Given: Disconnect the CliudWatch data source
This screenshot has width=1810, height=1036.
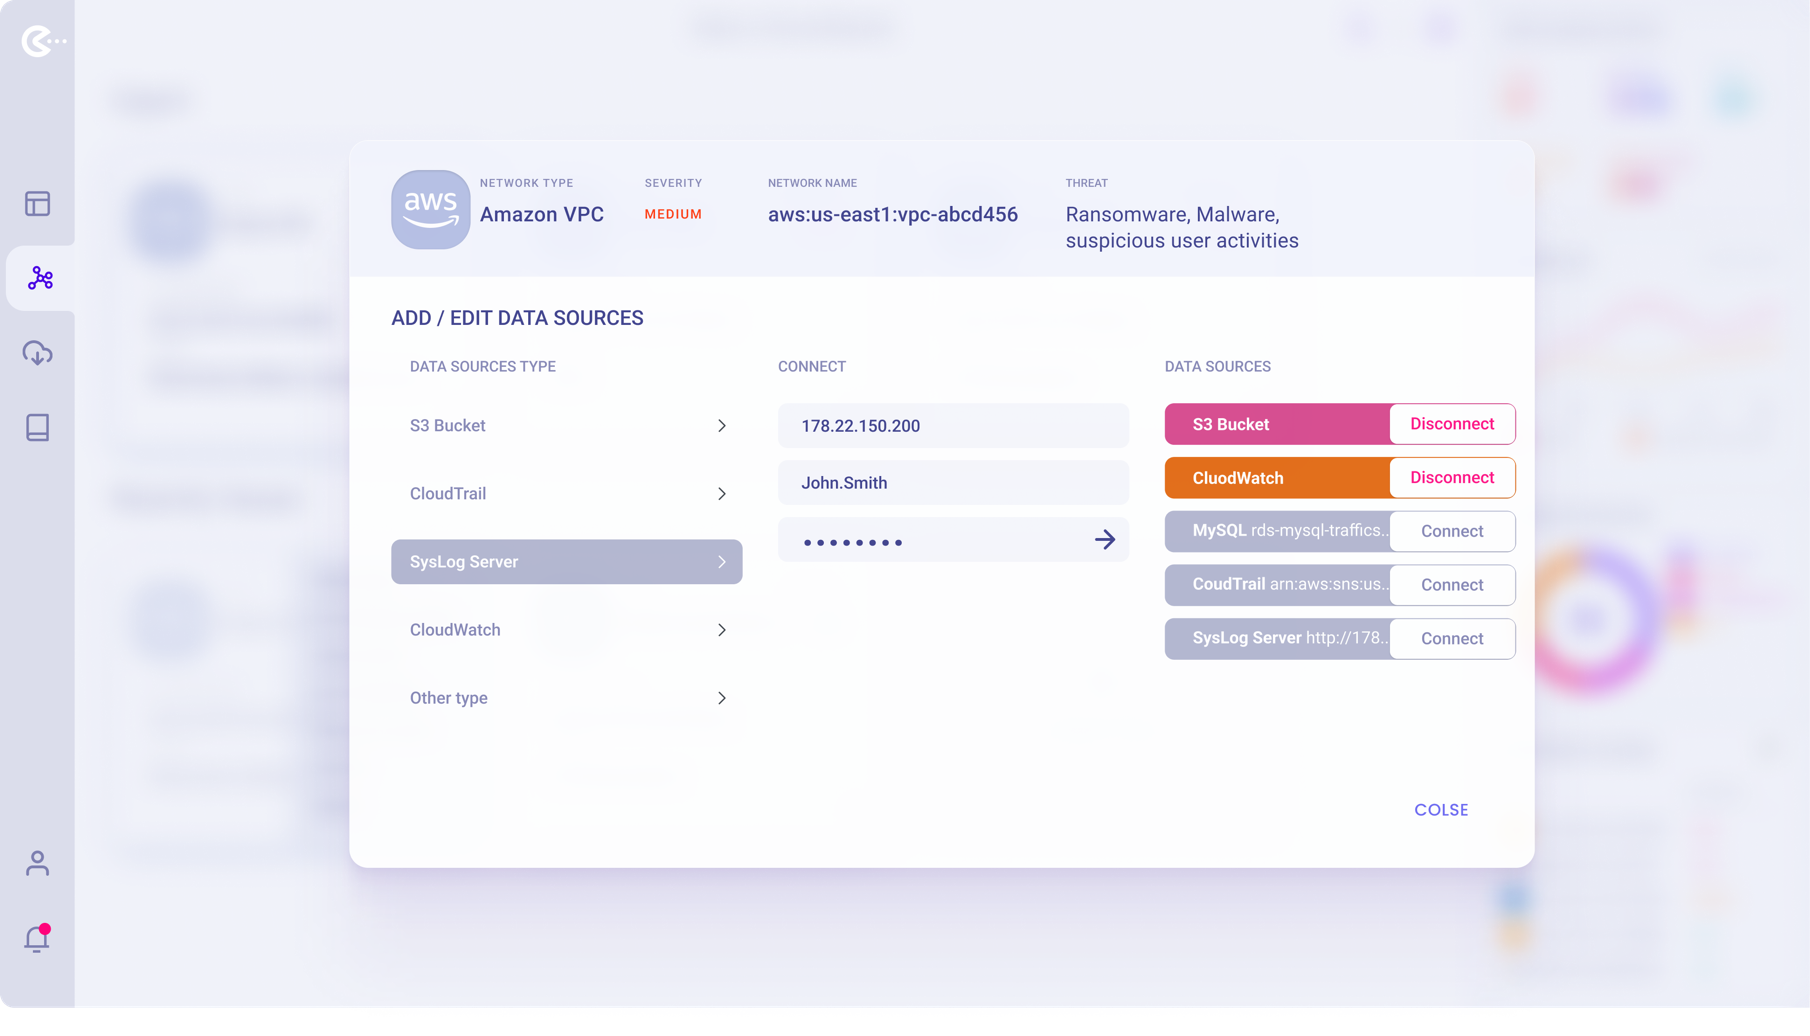Looking at the screenshot, I should [1451, 478].
